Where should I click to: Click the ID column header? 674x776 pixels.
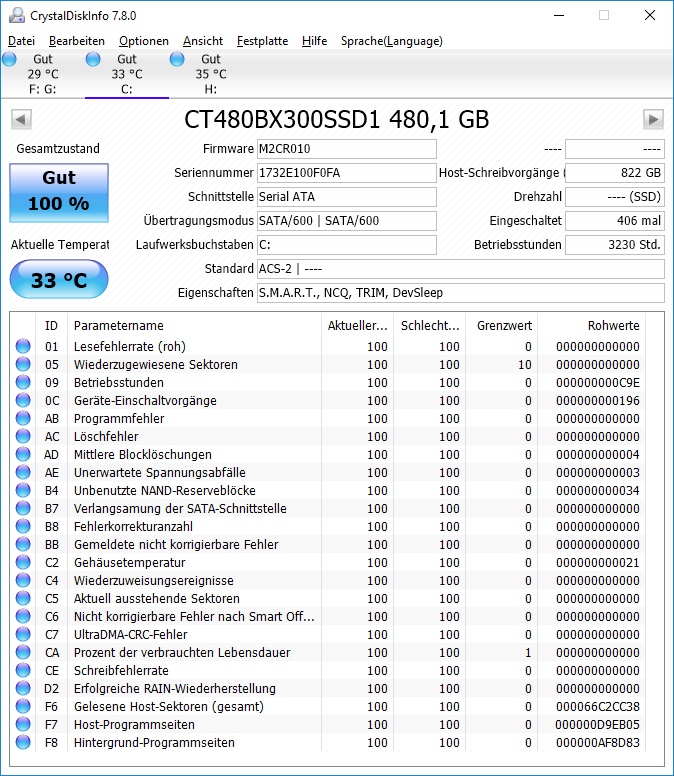[x=51, y=326]
